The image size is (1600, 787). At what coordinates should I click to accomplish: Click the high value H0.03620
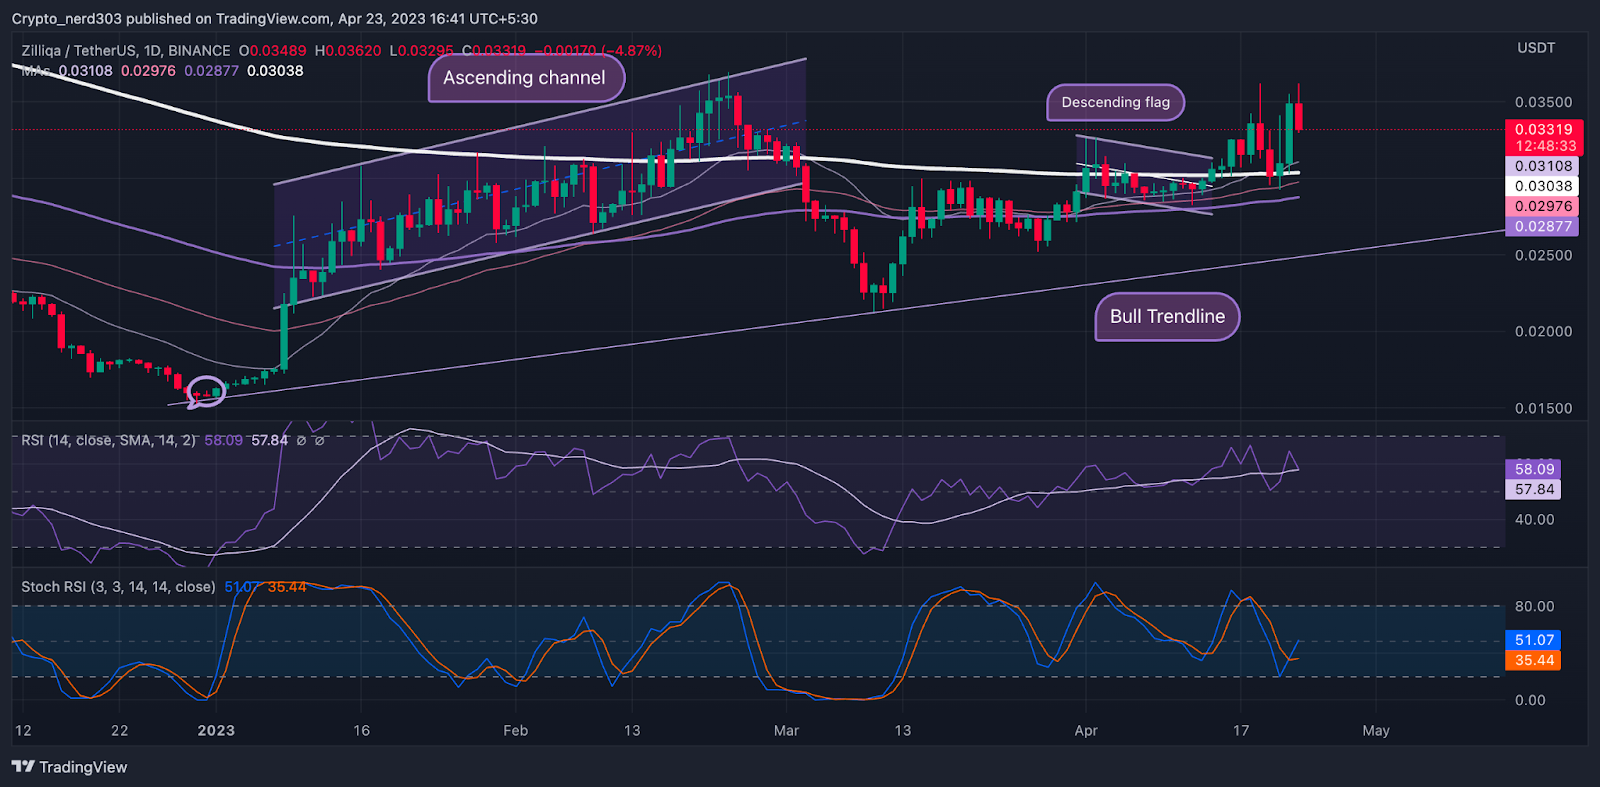coord(348,51)
